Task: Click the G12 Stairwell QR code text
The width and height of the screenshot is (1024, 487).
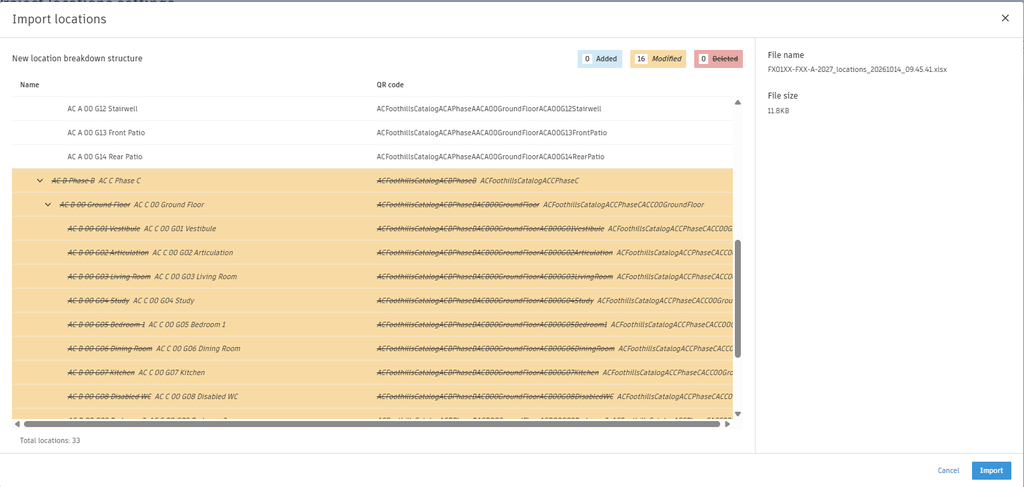Action: click(x=488, y=109)
